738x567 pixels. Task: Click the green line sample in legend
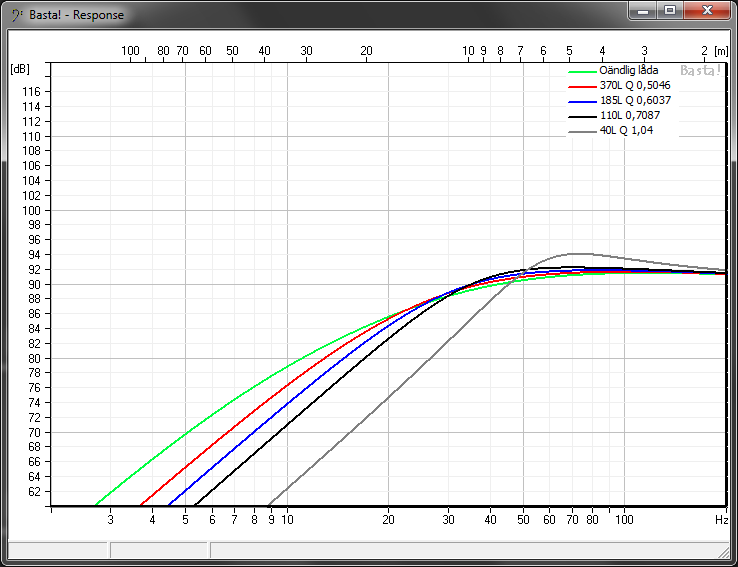(x=582, y=71)
